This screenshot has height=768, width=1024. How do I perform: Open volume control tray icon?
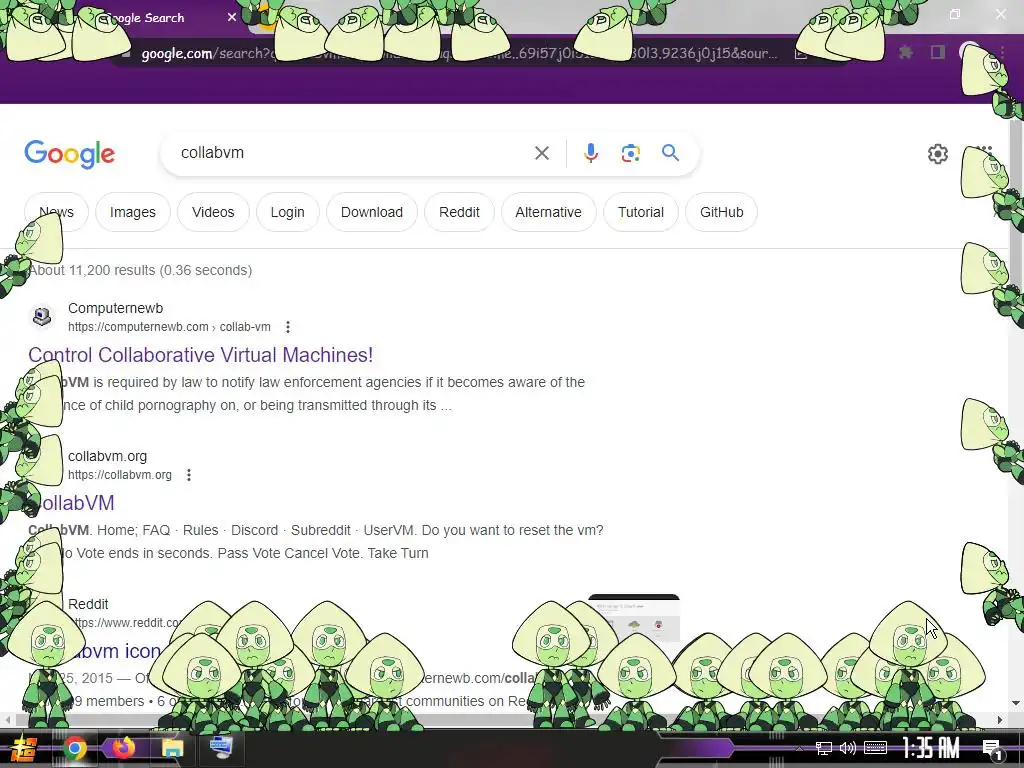click(x=848, y=748)
